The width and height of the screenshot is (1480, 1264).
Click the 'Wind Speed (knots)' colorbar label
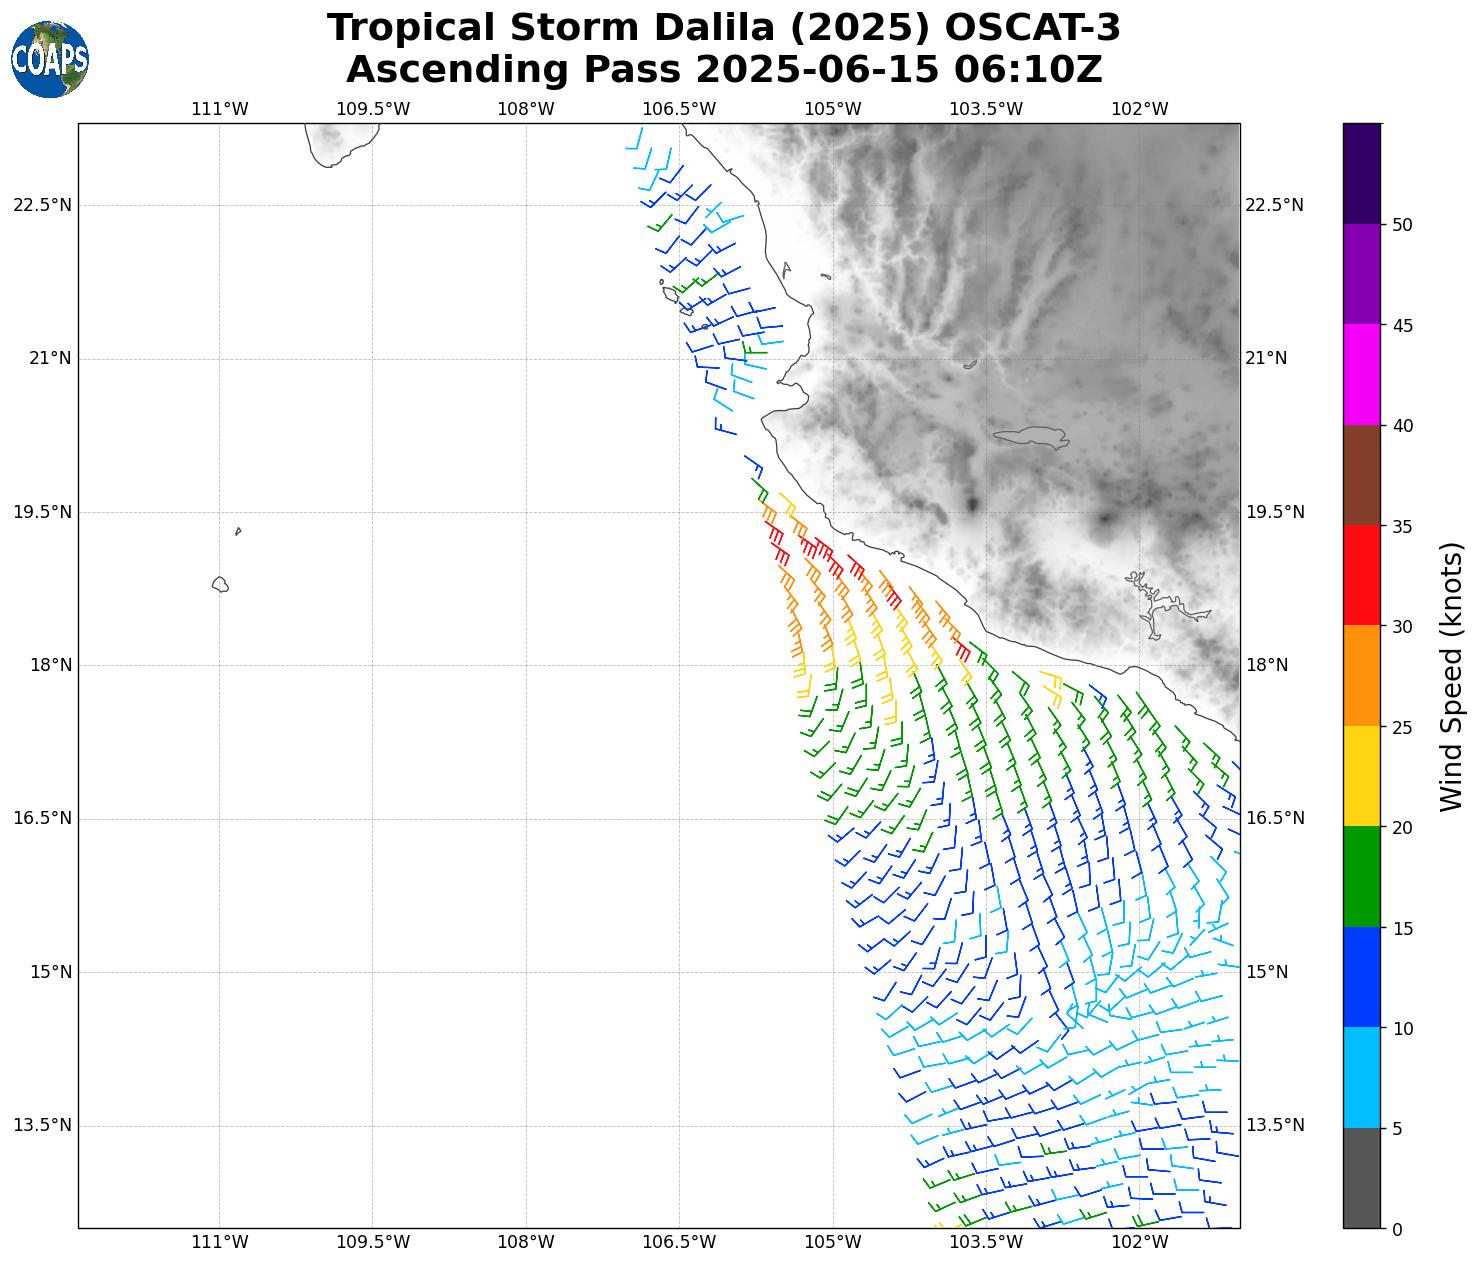tap(1451, 677)
